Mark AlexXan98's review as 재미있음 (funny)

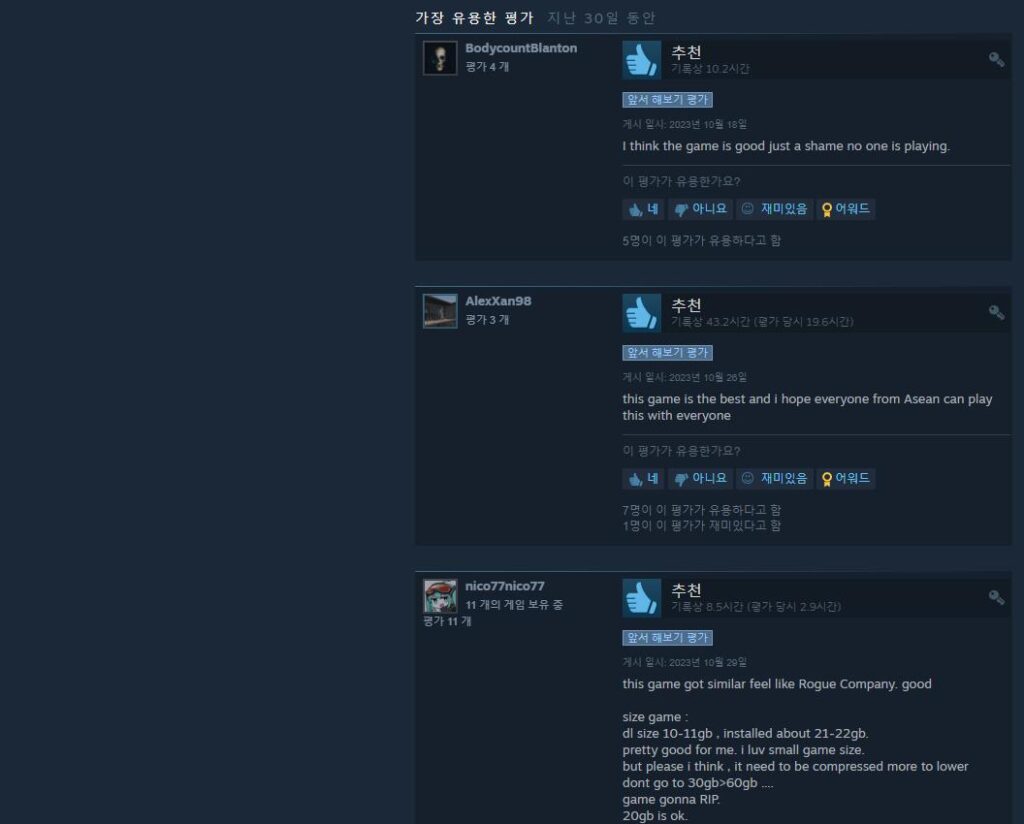point(775,479)
